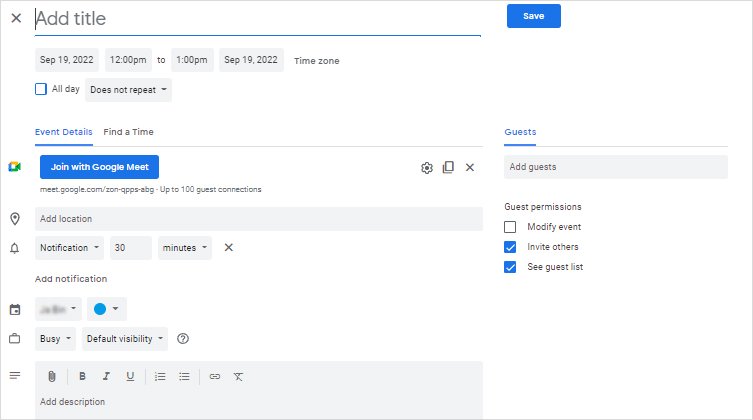
Task: Click the Add title field
Action: 258,19
